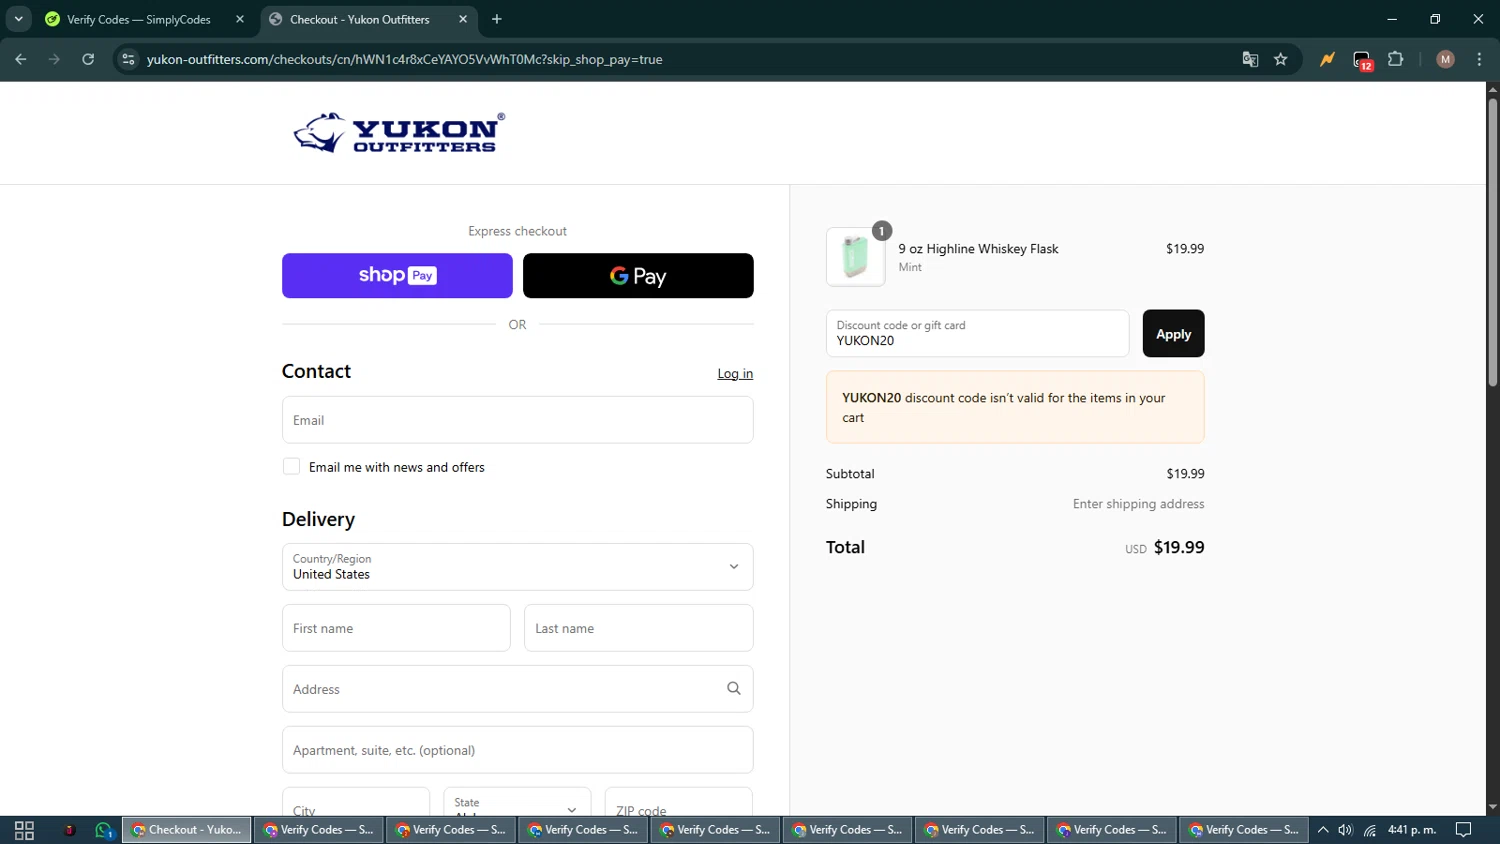Click the taskbar volume icon

click(x=1345, y=830)
